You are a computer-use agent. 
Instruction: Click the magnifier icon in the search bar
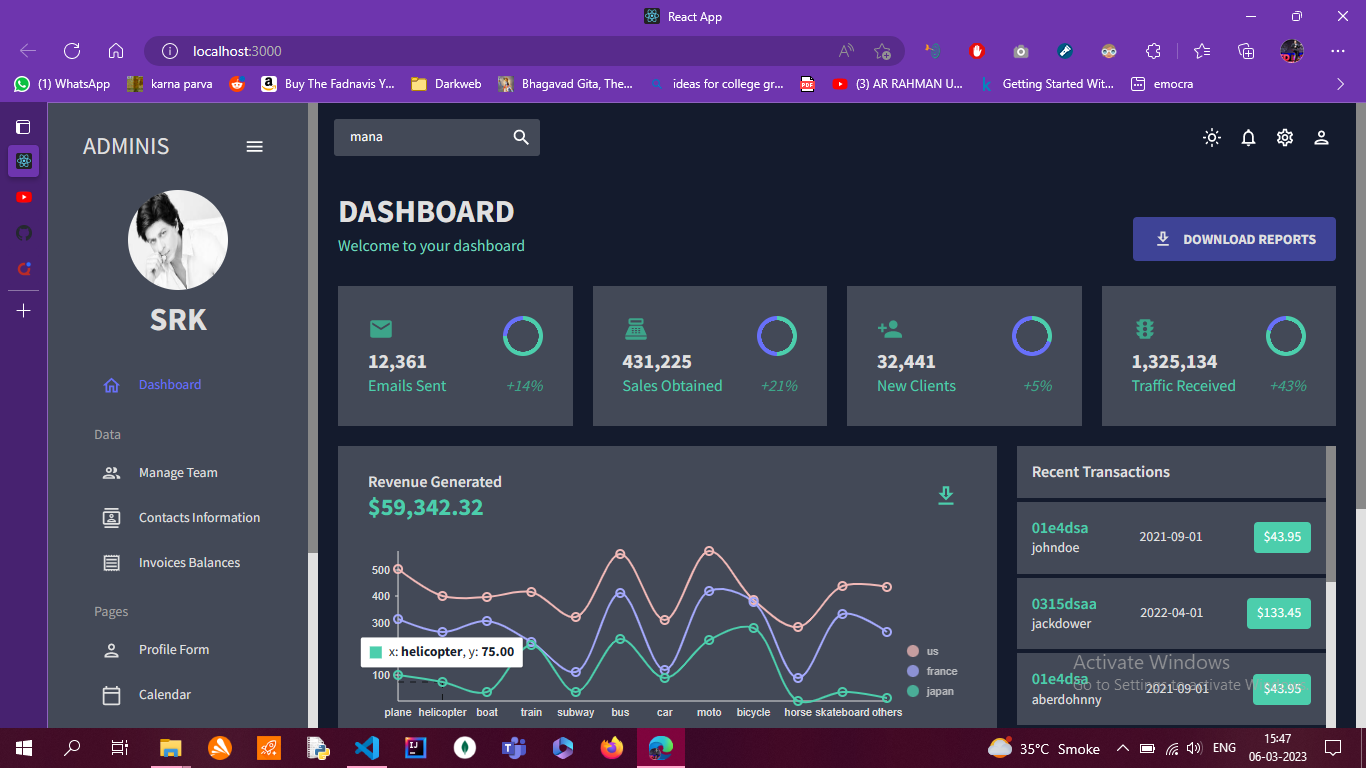tap(520, 137)
